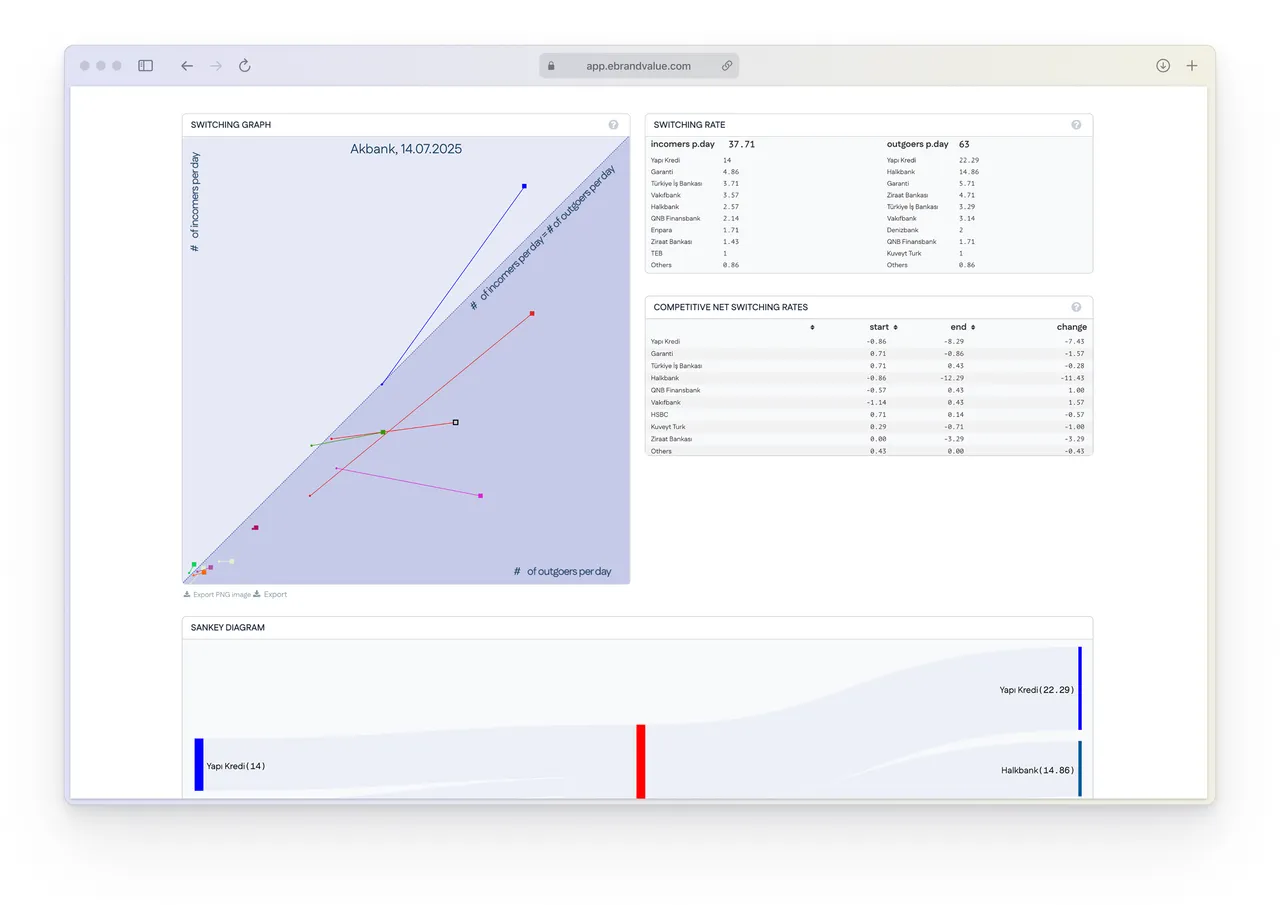Click Halkbank end value "-12.29"

click(x=952, y=378)
